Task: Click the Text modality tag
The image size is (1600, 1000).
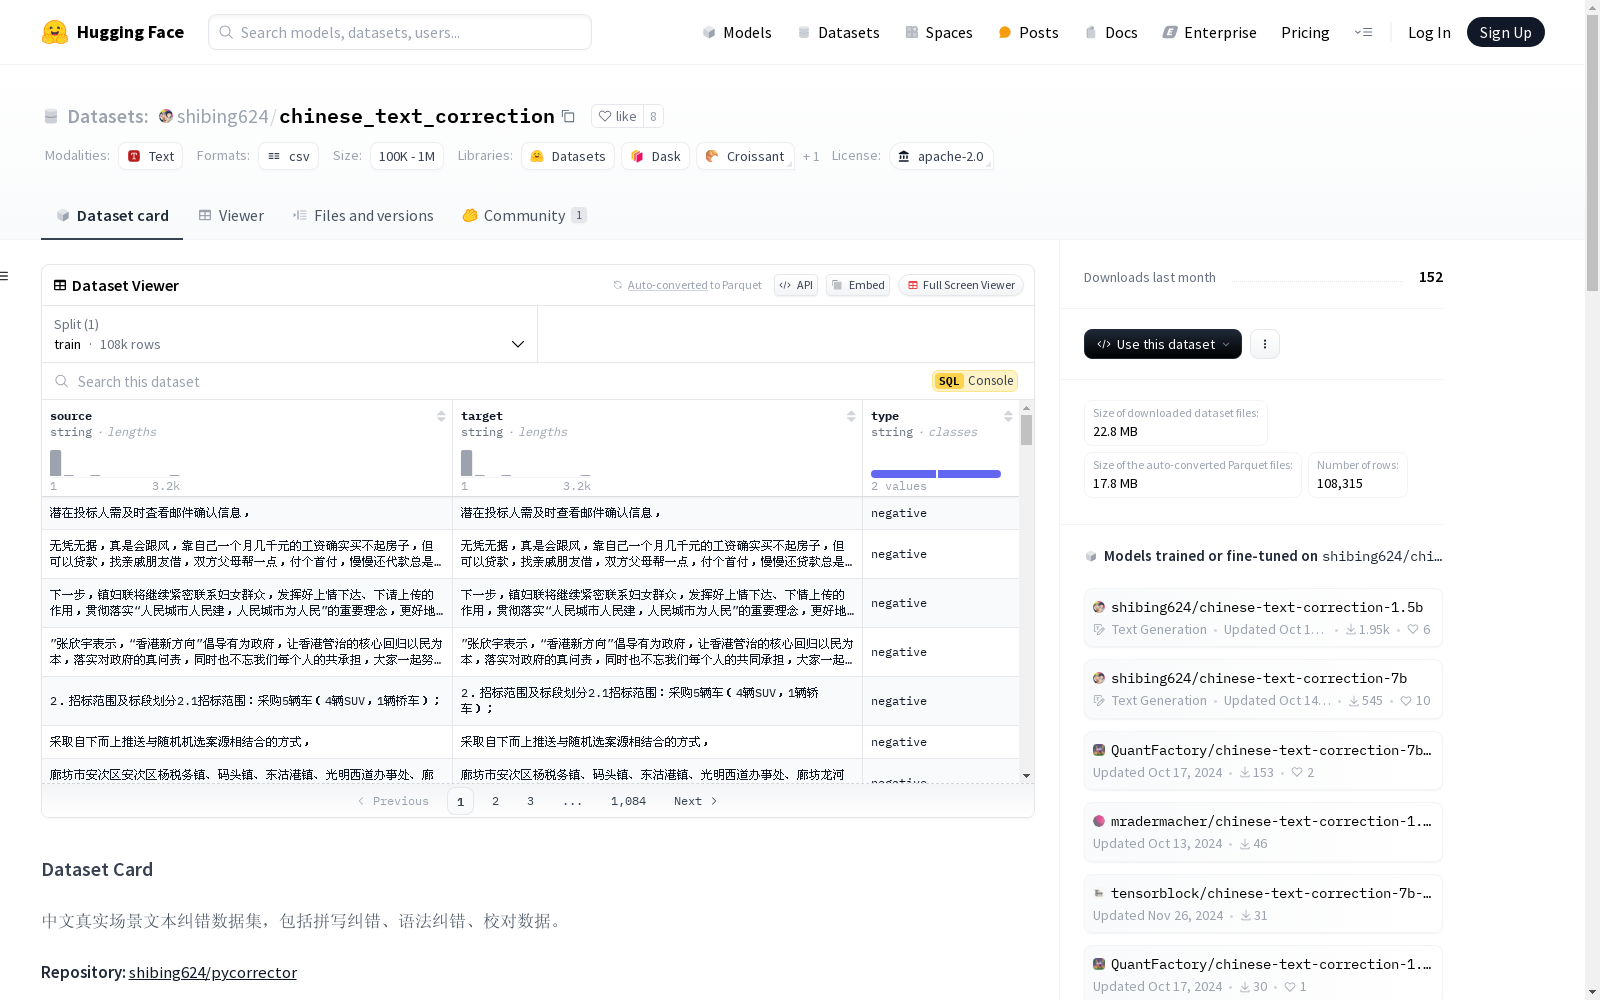Action: click(x=151, y=156)
